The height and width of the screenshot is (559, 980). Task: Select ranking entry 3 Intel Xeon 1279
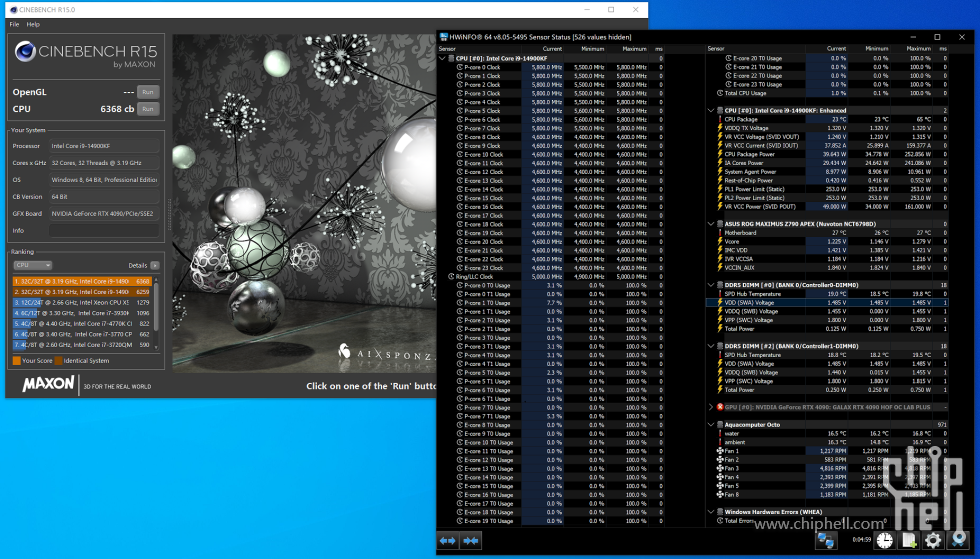pyautogui.click(x=82, y=303)
